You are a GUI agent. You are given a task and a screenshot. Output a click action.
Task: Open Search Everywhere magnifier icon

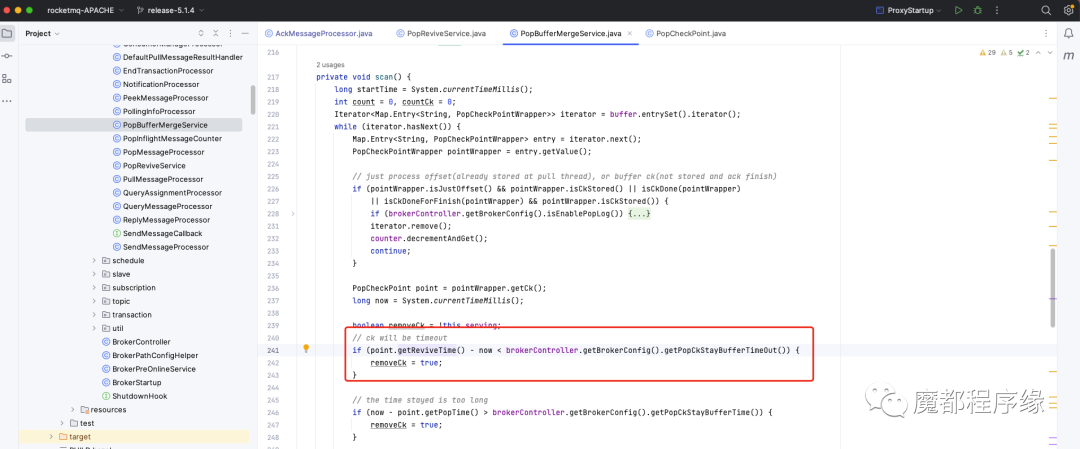click(1046, 10)
